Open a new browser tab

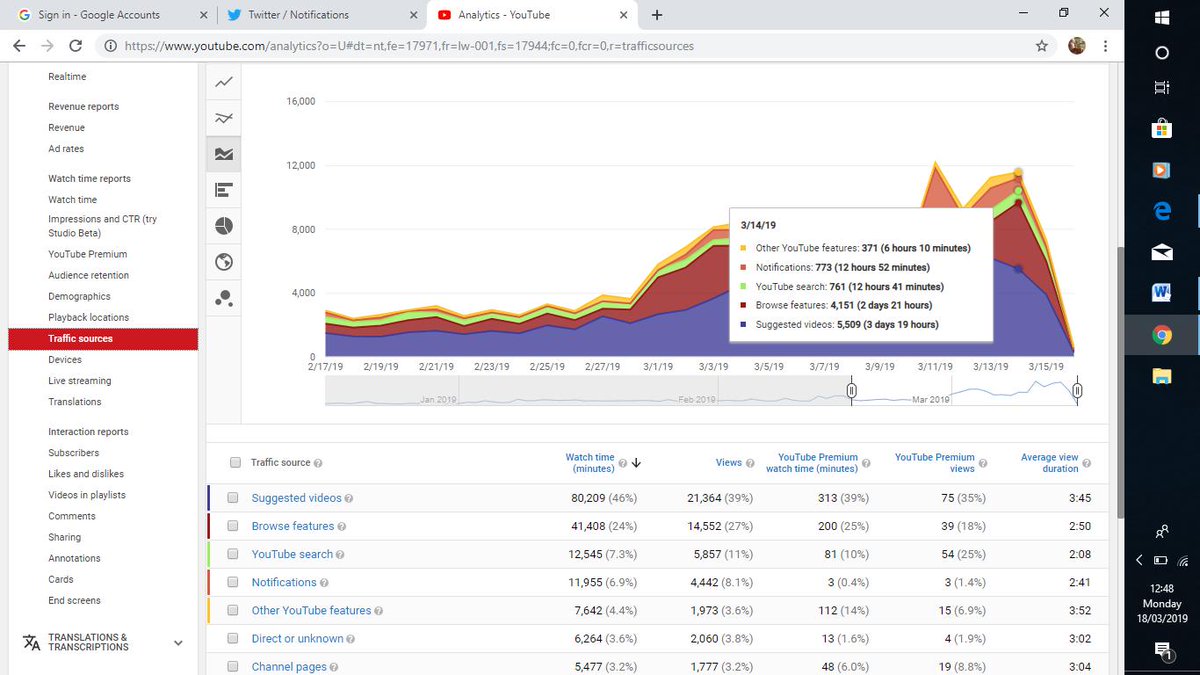(657, 15)
